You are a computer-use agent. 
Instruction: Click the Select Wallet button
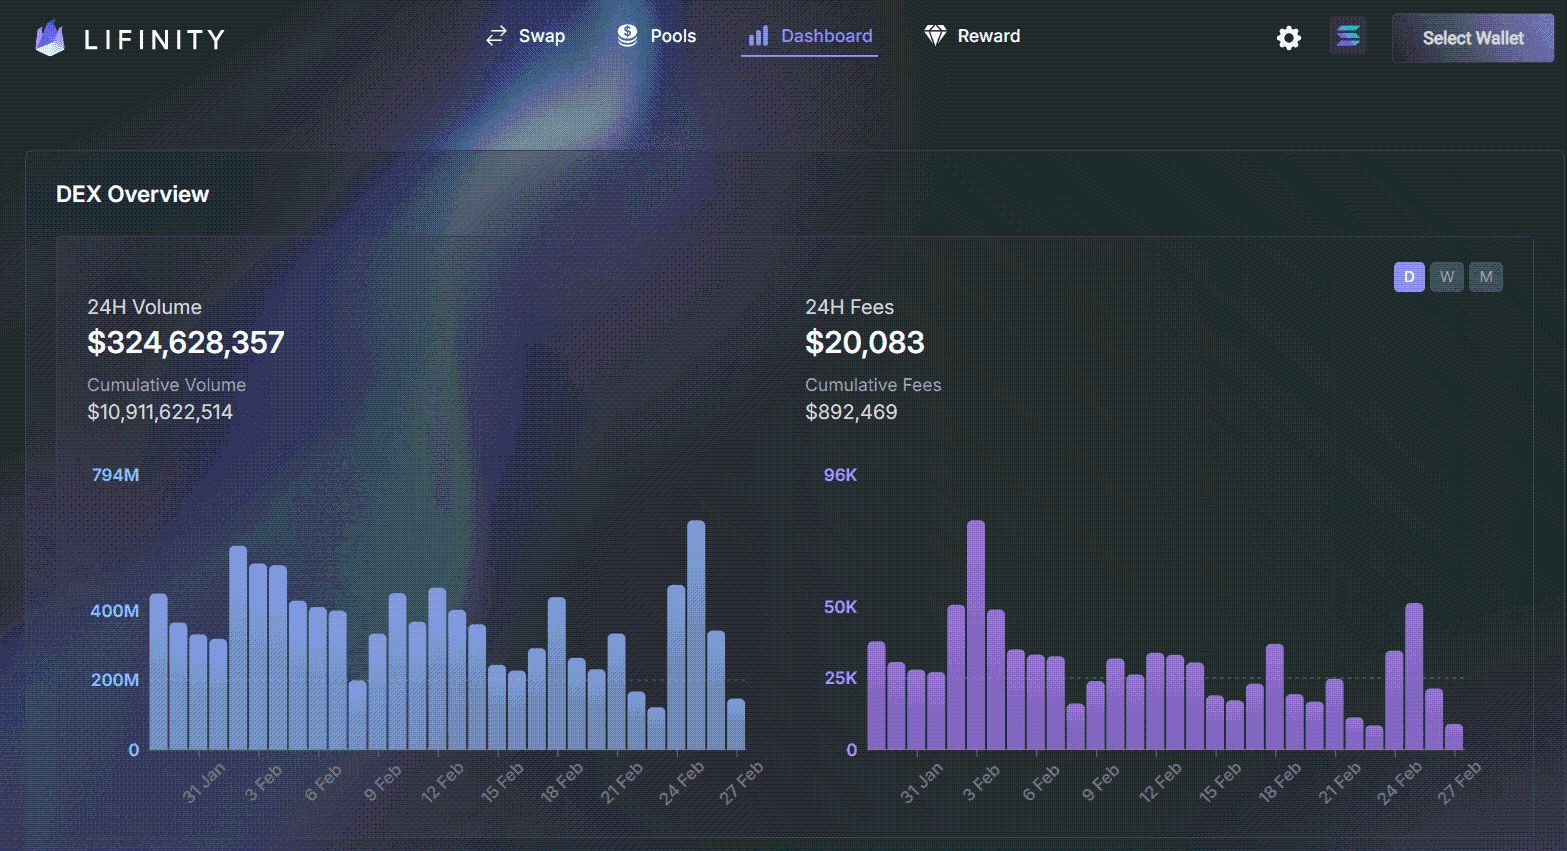point(1472,38)
